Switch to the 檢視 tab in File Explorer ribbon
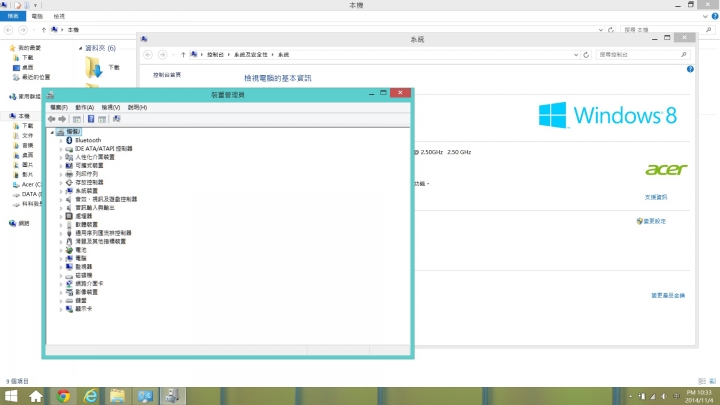The image size is (720, 405). coord(59,17)
